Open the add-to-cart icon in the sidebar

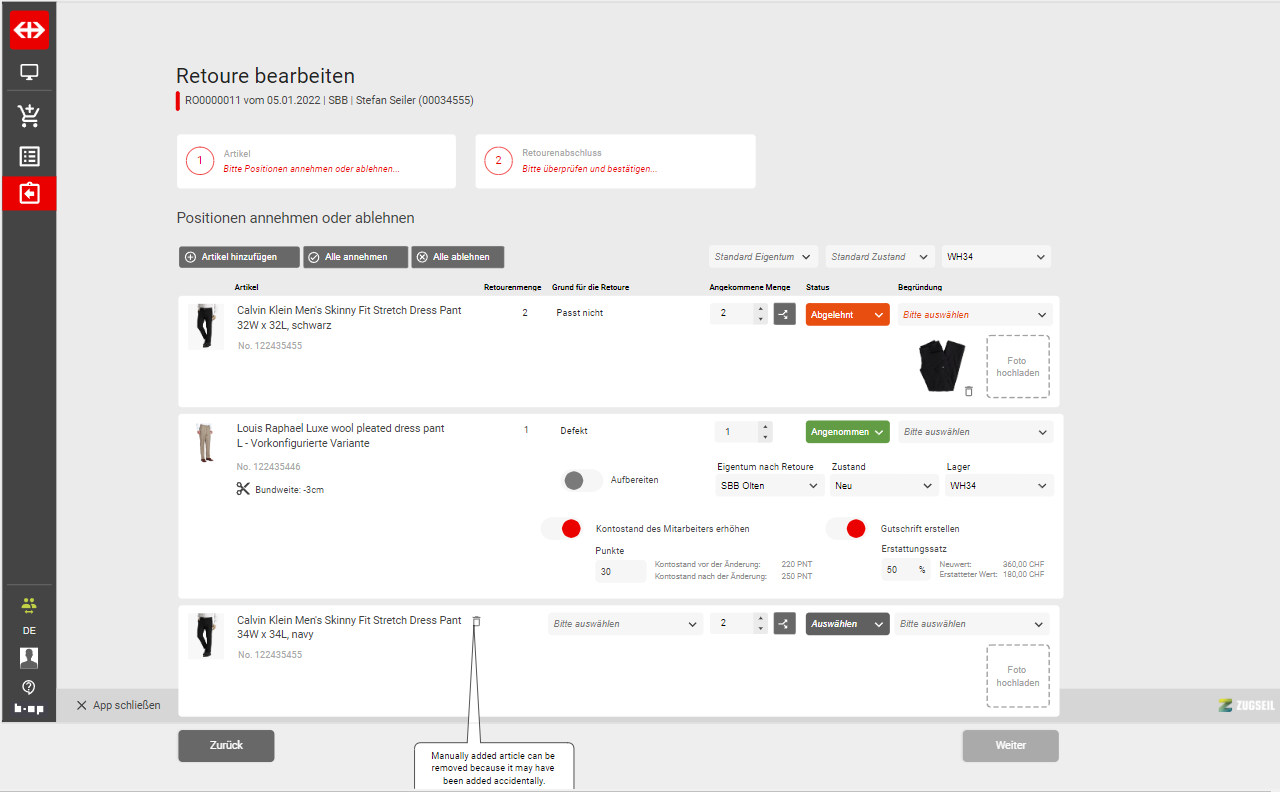29,115
